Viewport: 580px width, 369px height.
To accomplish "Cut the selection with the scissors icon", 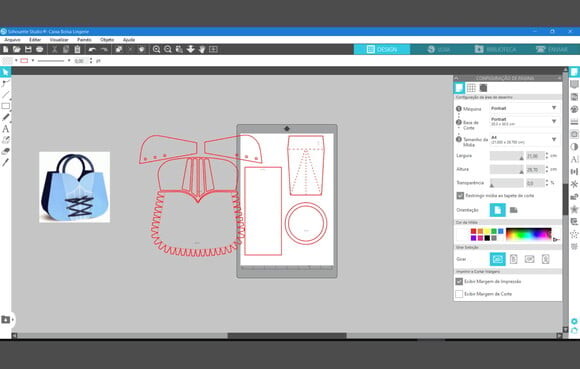I will point(54,49).
